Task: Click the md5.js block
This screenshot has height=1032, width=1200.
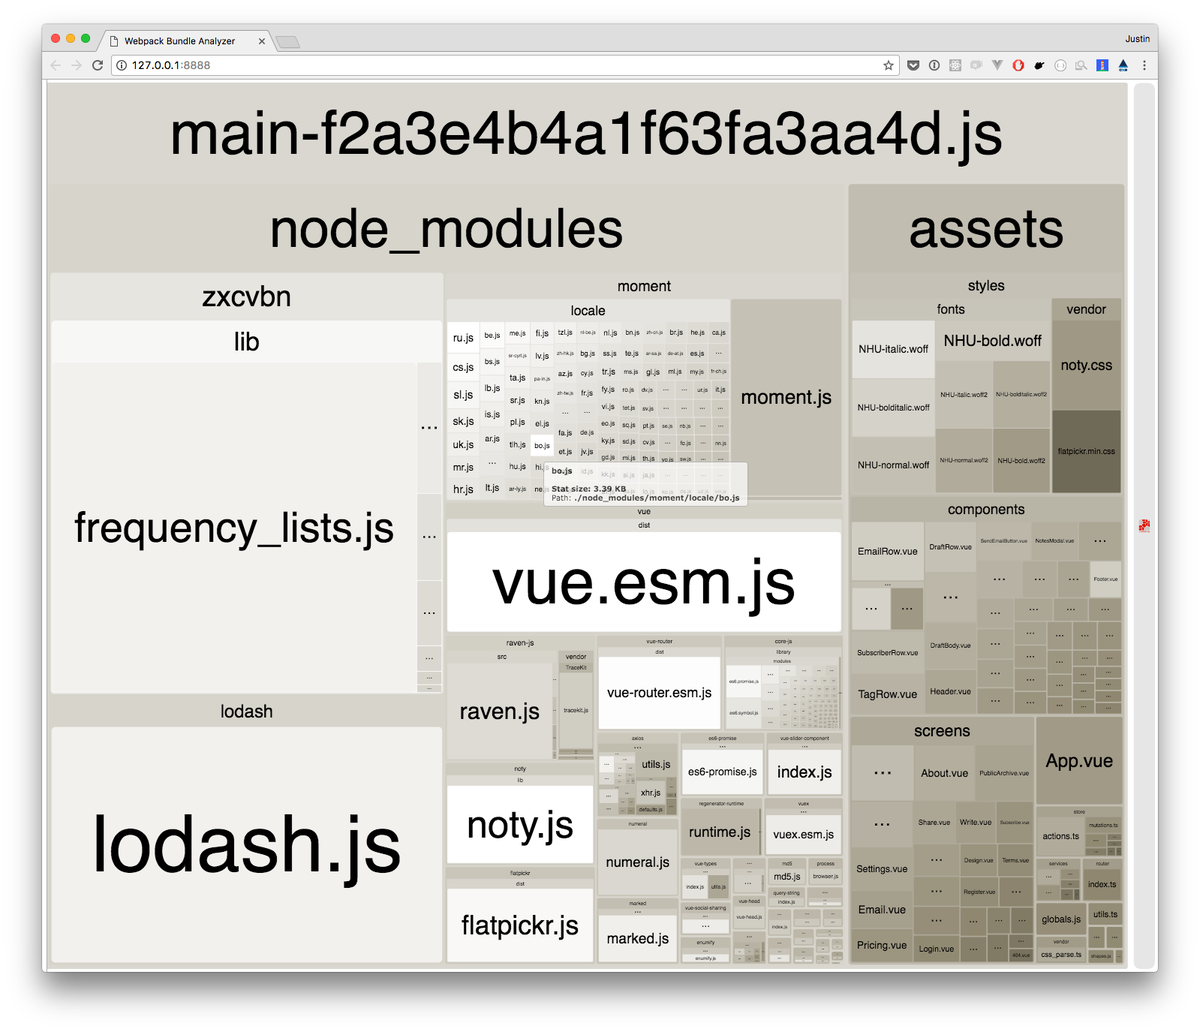Action: 787,876
